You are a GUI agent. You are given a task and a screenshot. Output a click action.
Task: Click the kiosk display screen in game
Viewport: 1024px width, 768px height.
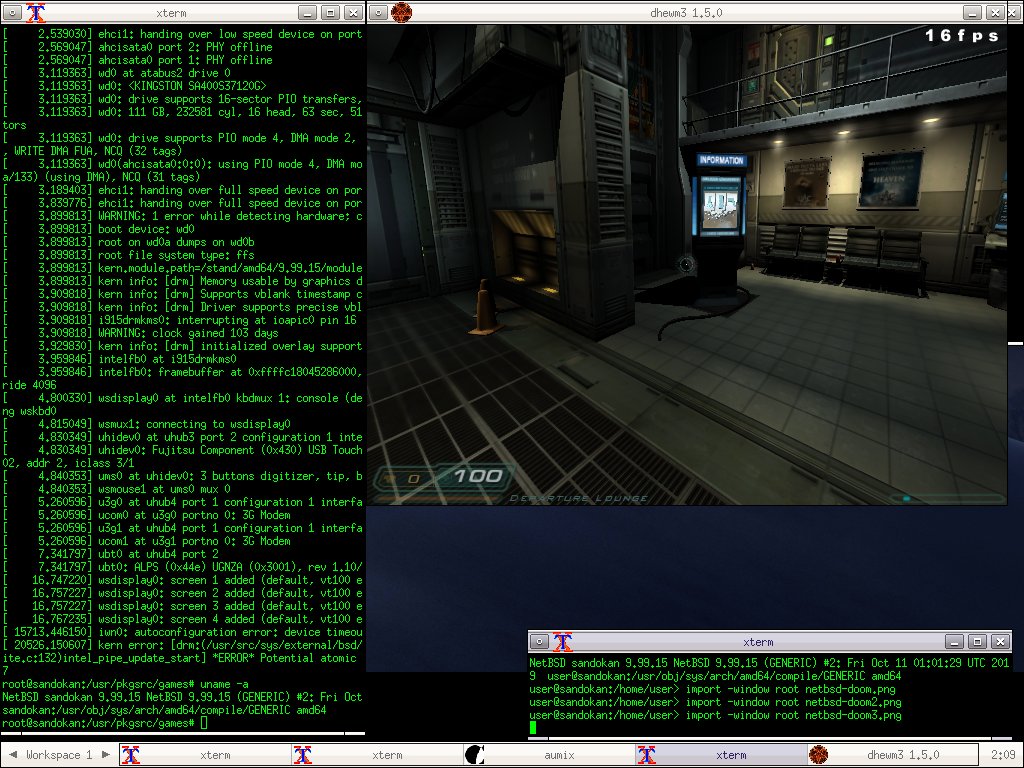tap(721, 206)
